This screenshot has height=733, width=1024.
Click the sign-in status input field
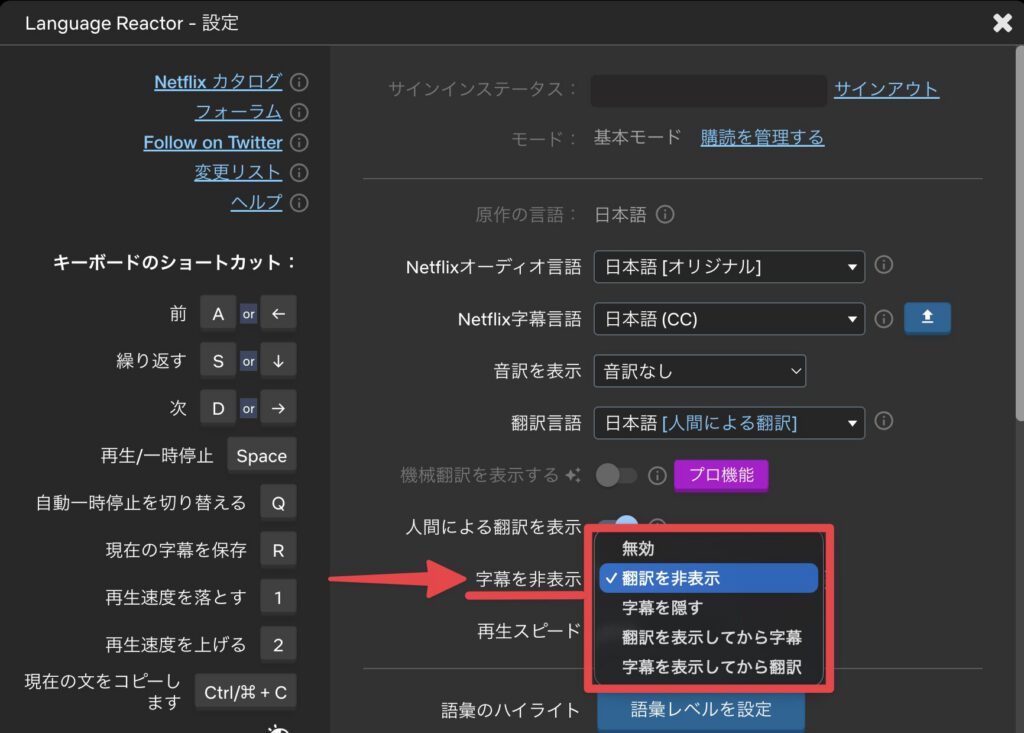coord(707,89)
